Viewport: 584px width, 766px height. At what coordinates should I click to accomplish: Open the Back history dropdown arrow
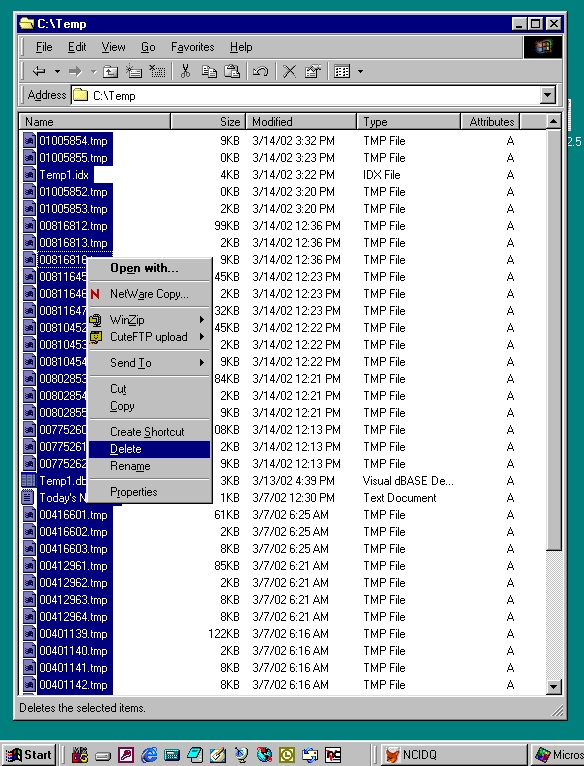click(x=57, y=72)
